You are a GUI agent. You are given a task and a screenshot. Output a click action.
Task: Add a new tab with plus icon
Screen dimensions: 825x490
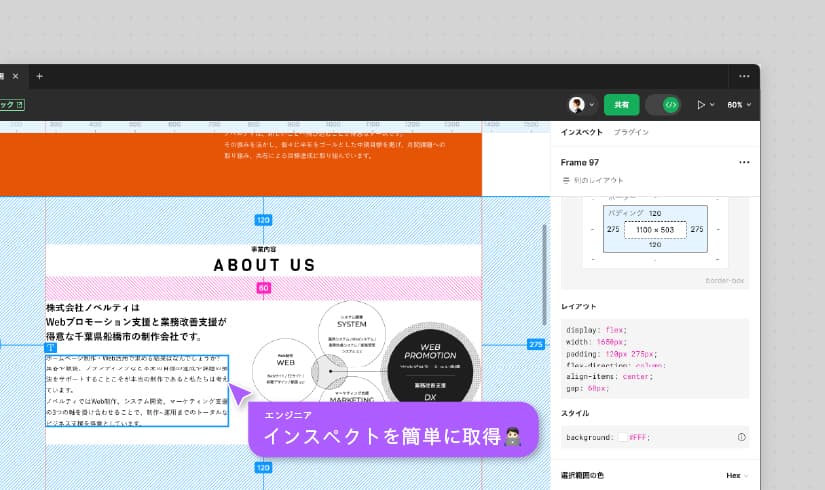[x=40, y=76]
